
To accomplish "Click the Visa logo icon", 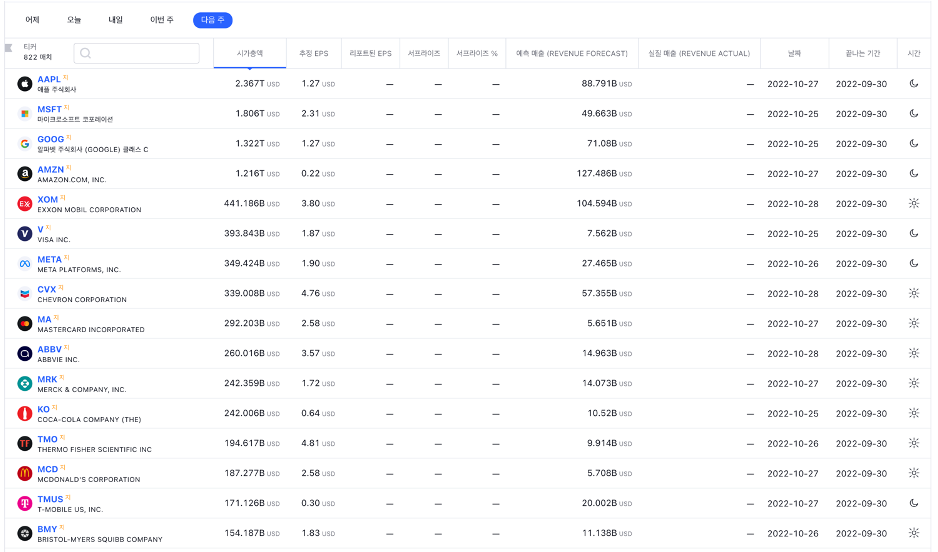I will pyautogui.click(x=25, y=234).
